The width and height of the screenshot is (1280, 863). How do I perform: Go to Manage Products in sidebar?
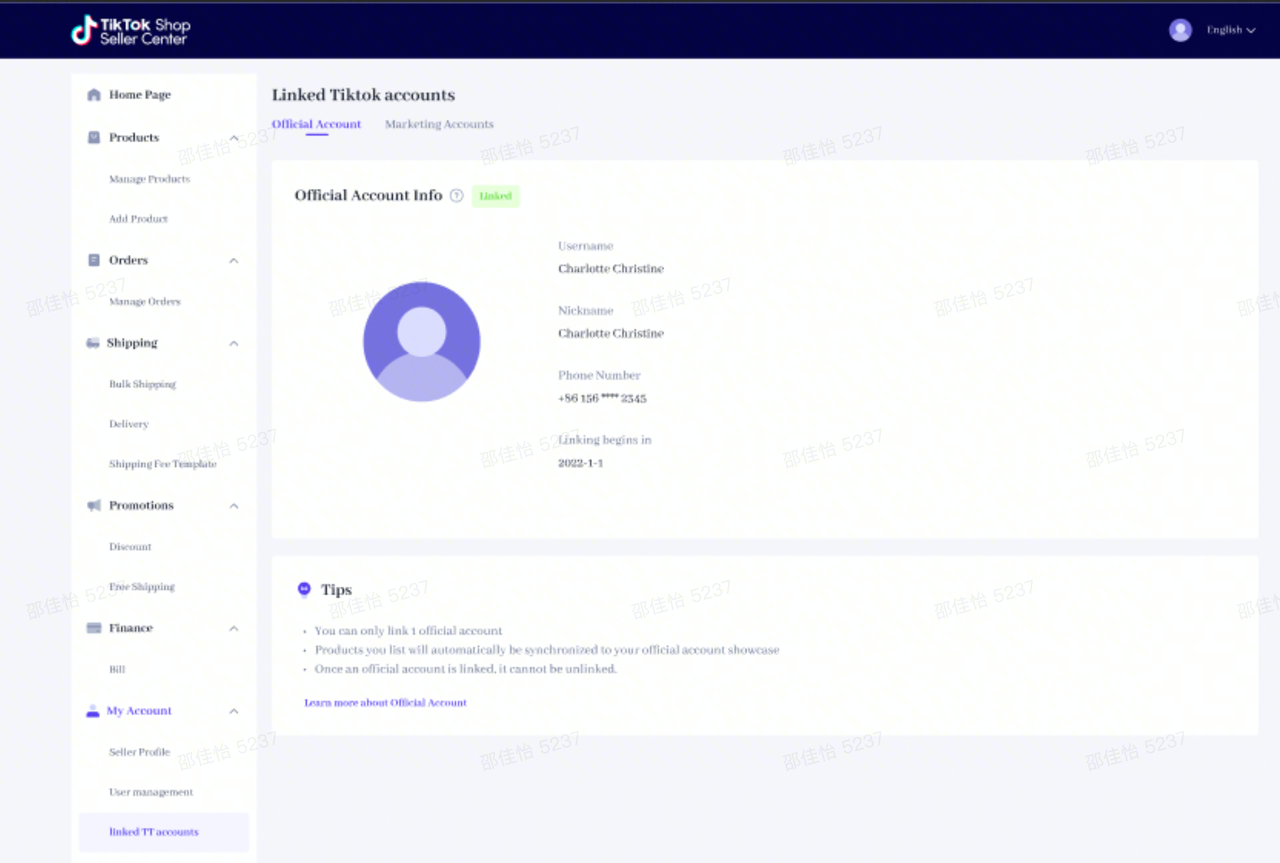coord(149,179)
